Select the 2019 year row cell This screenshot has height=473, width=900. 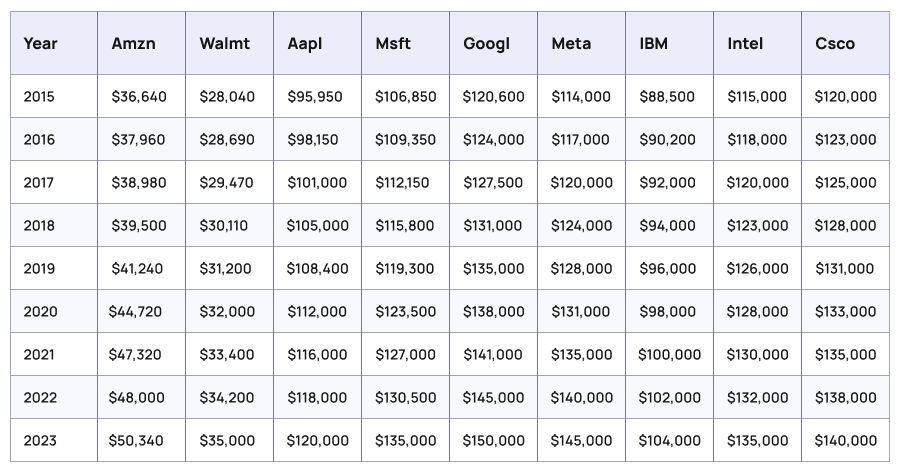click(x=40, y=269)
